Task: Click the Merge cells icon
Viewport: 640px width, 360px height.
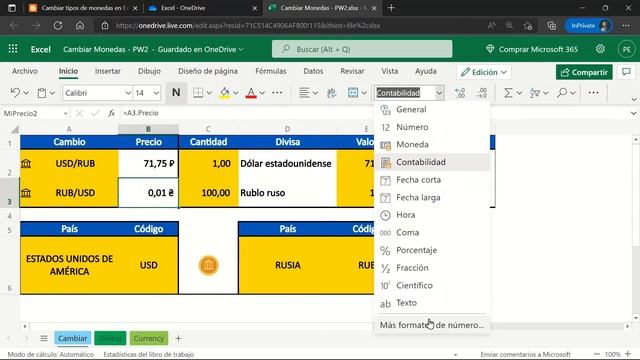Action: pos(353,93)
